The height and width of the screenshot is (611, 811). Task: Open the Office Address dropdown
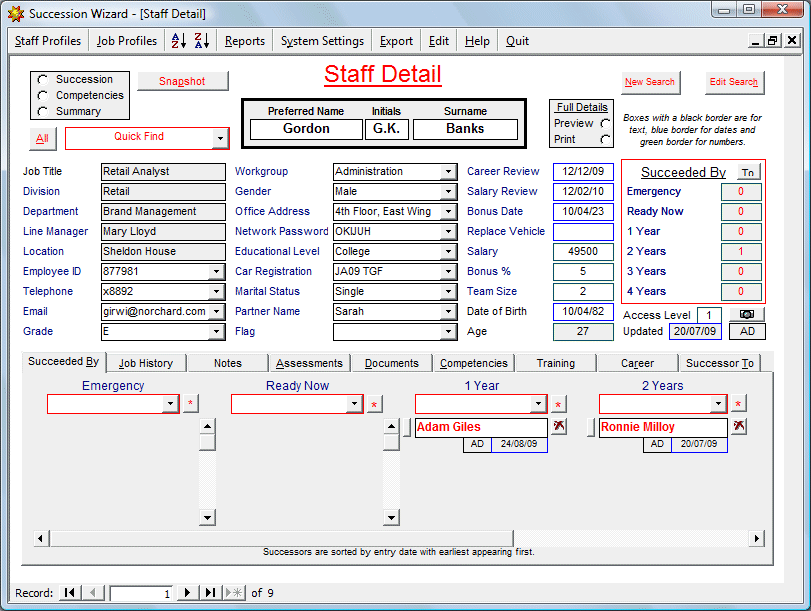point(448,212)
